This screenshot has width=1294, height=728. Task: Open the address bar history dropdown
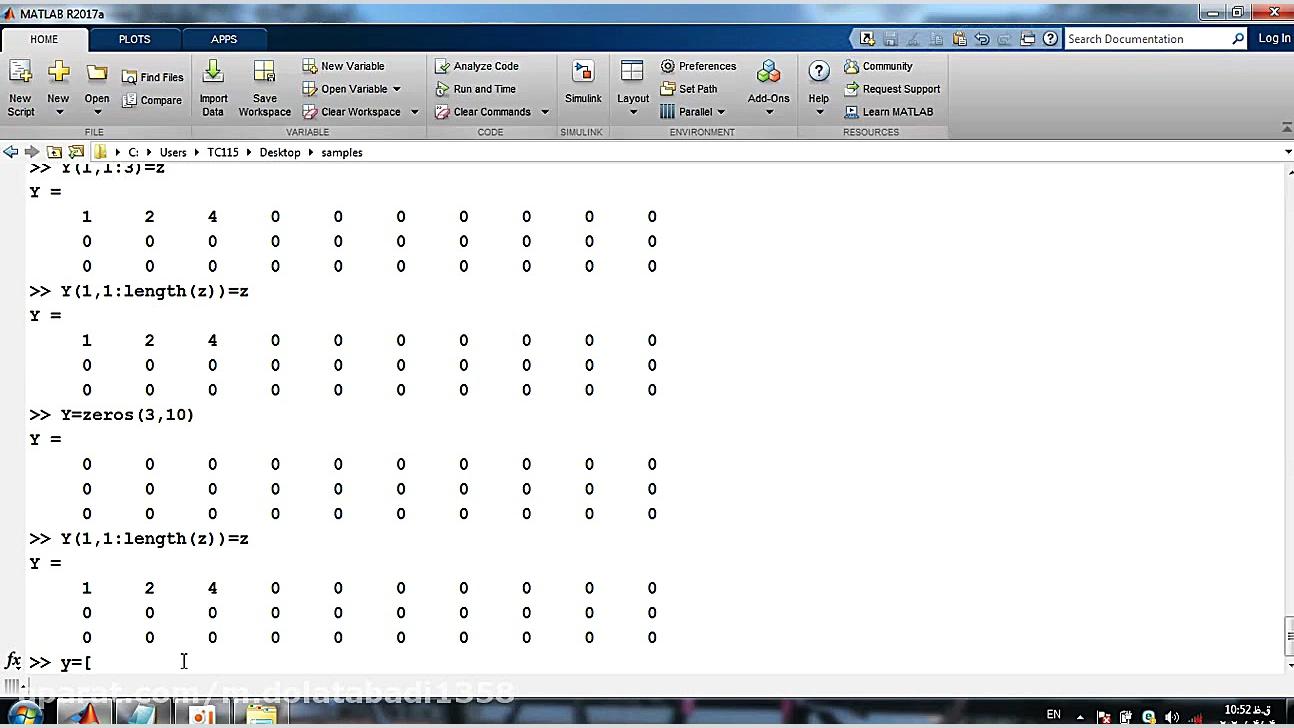(x=1287, y=152)
